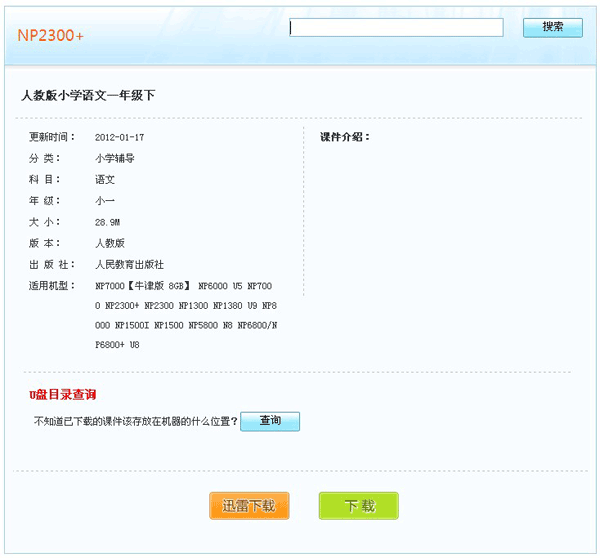This screenshot has width=600, height=558.
Task: Click the 迅雷下载 orange button
Action: point(249,506)
